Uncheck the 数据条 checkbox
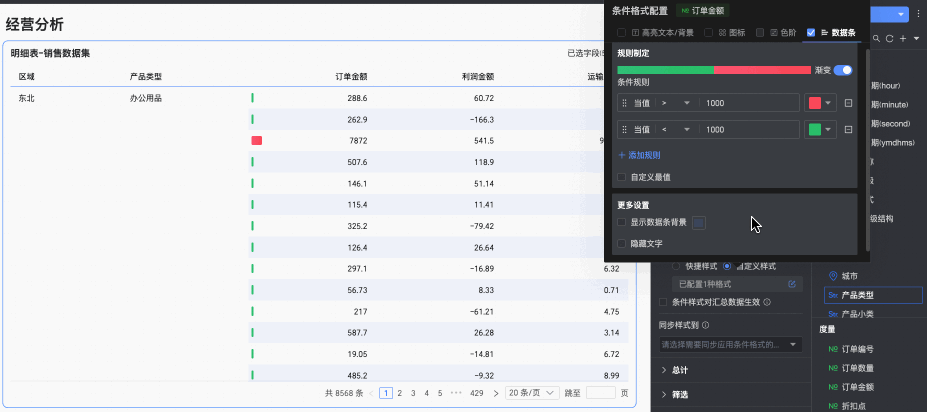The height and width of the screenshot is (412, 927). pos(811,33)
